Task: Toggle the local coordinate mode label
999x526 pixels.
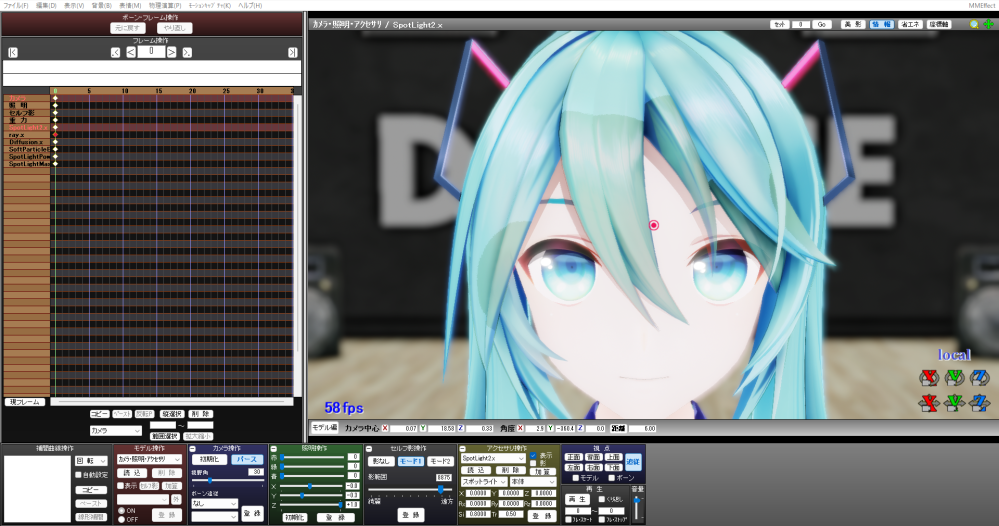Action: click(954, 355)
